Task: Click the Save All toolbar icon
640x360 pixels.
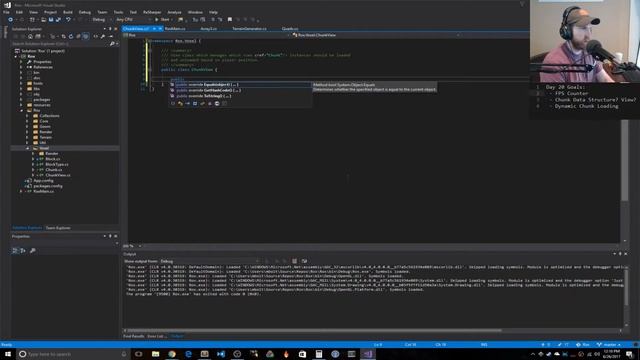Action: click(x=58, y=20)
